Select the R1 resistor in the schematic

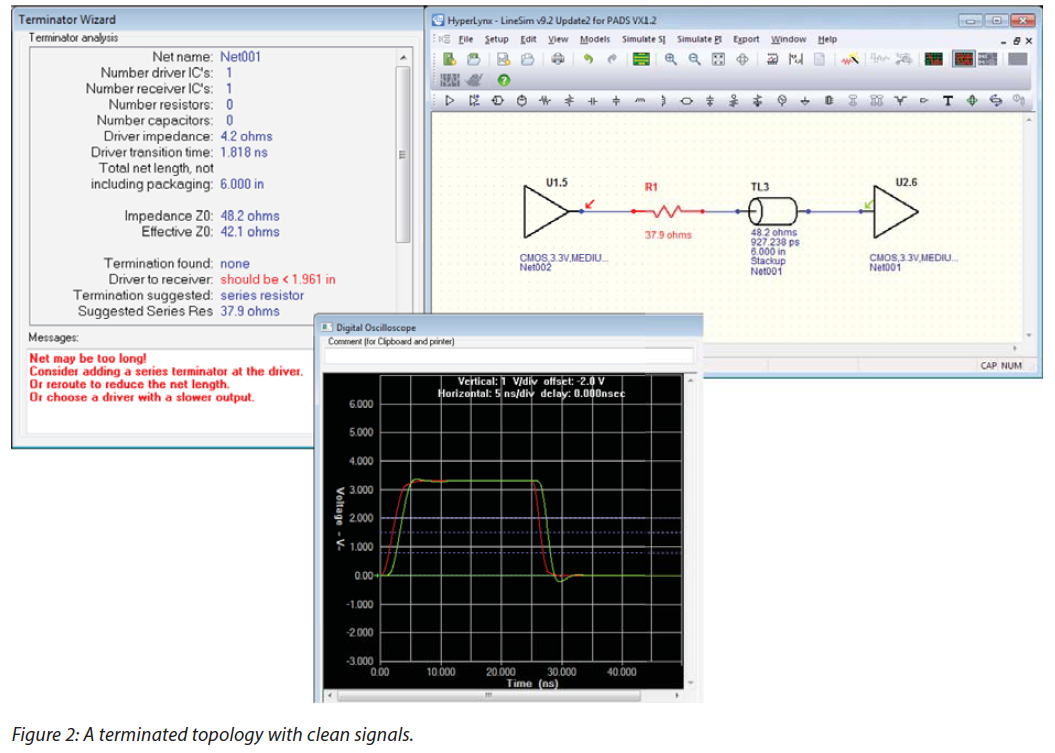[x=666, y=211]
